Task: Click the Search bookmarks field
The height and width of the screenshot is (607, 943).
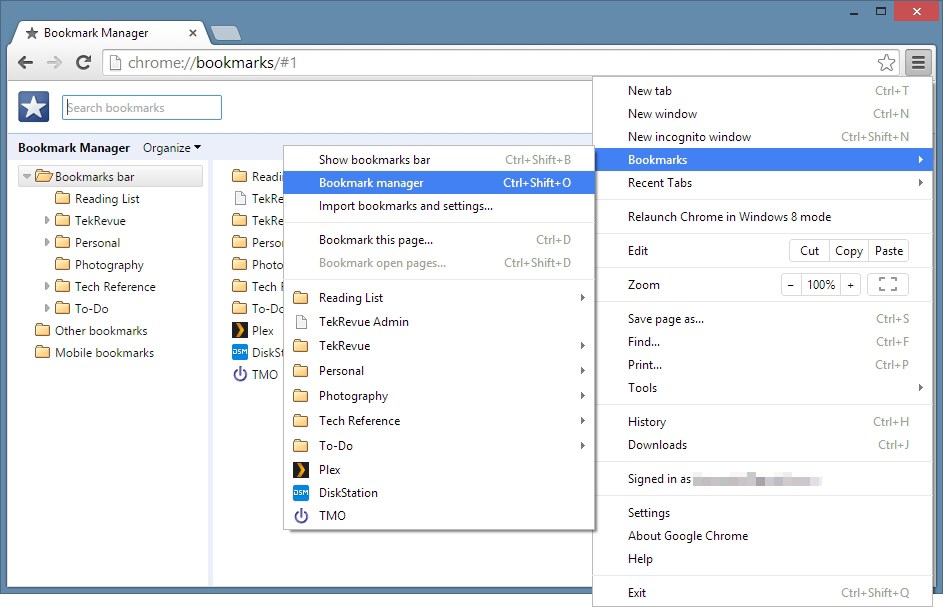Action: point(142,106)
